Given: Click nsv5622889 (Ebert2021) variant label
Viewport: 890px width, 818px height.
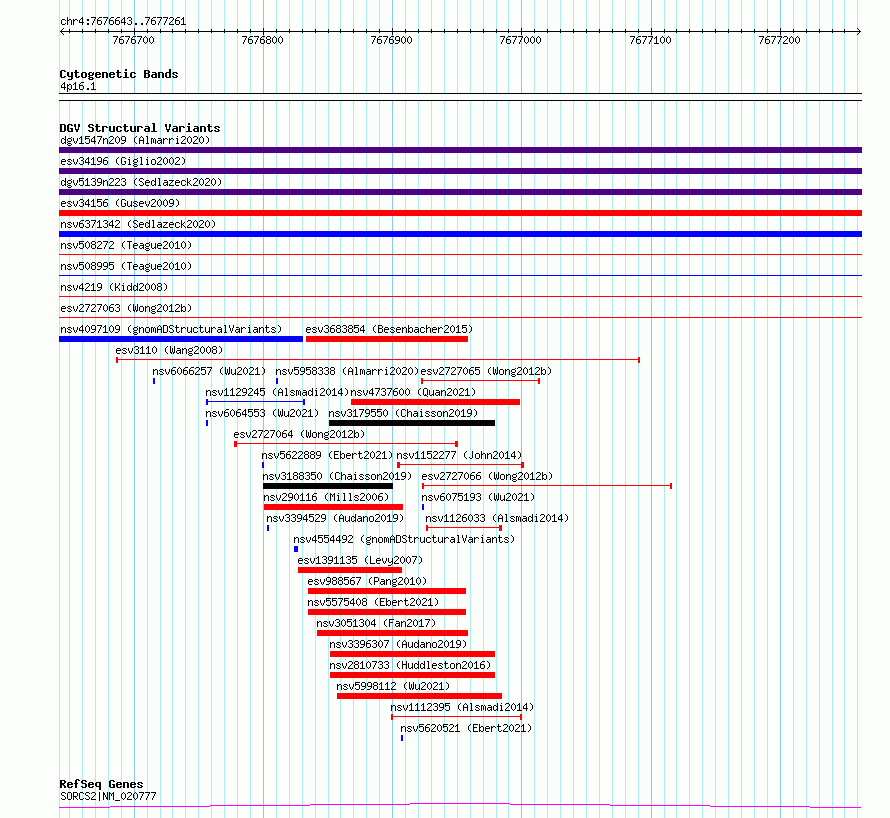Looking at the screenshot, I should pyautogui.click(x=327, y=455).
